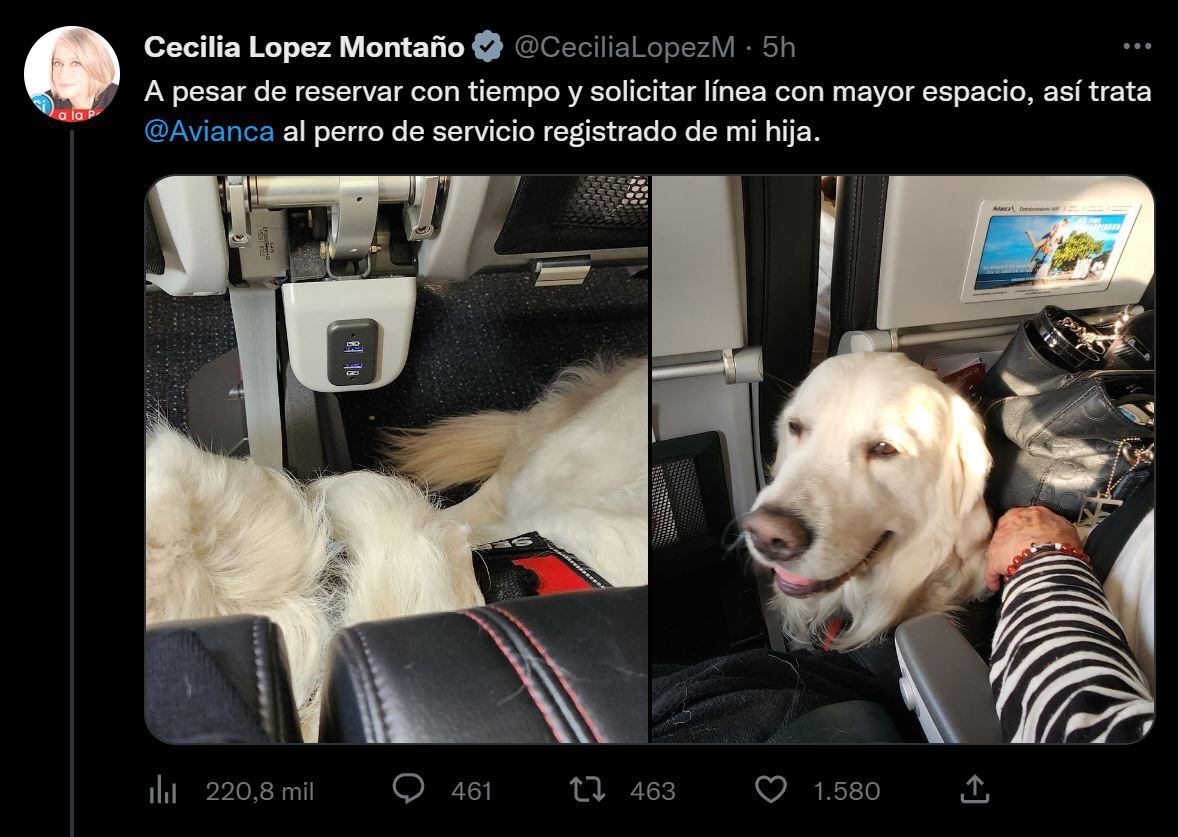This screenshot has height=837, width=1178.
Task: Open the three-dot more options menu
Action: [1137, 47]
